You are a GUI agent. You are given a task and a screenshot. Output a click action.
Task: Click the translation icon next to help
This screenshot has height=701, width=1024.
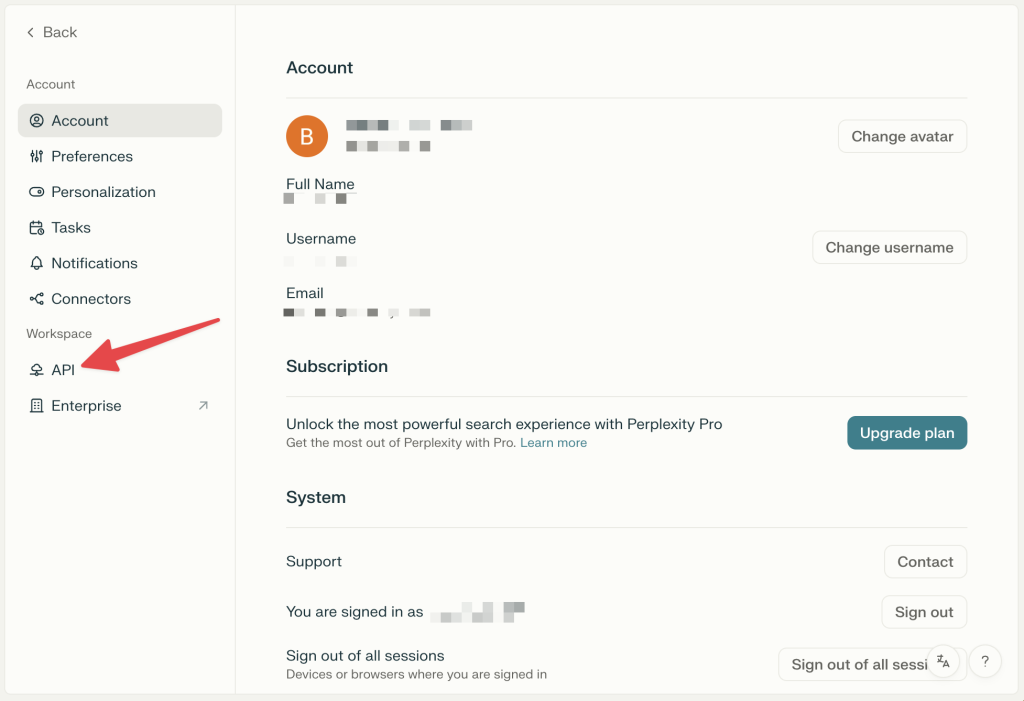coord(944,661)
